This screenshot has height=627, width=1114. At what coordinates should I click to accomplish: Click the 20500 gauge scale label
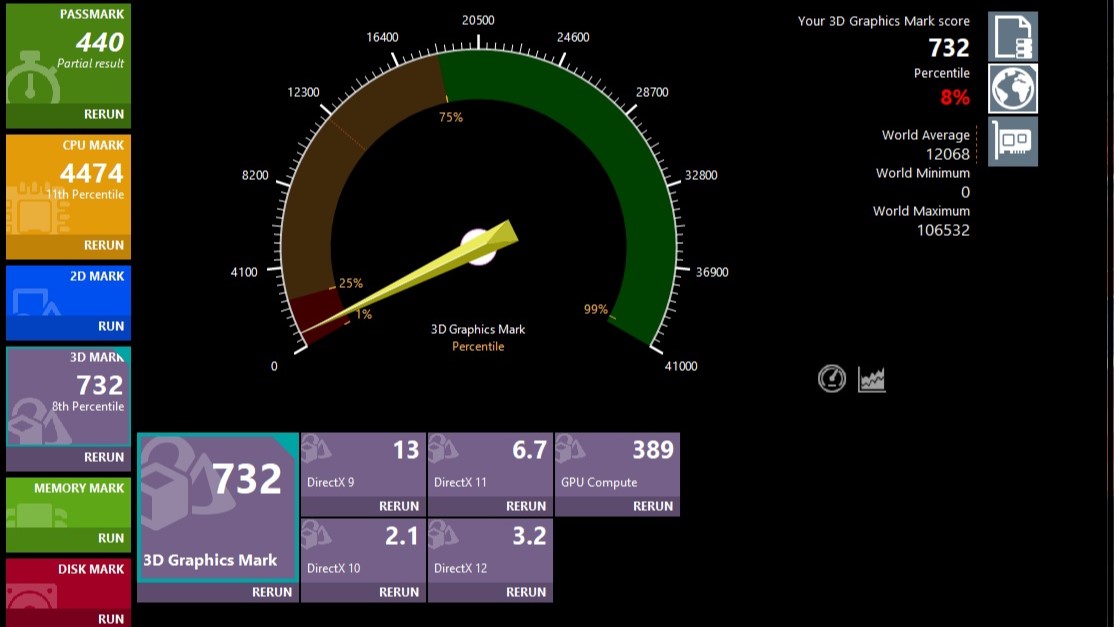coord(478,21)
